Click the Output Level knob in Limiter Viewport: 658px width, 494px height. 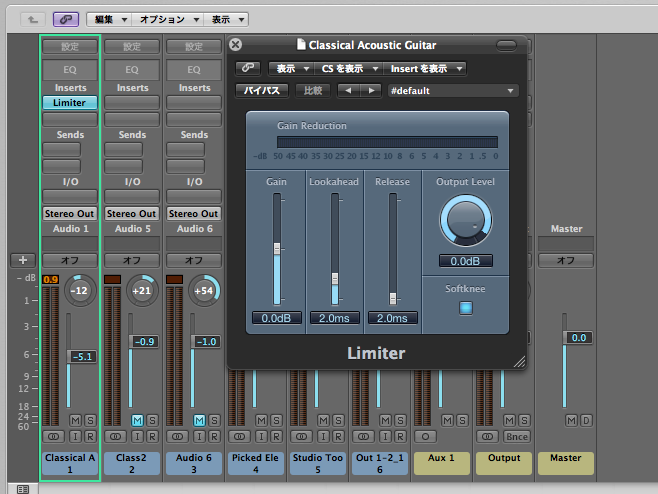465,220
